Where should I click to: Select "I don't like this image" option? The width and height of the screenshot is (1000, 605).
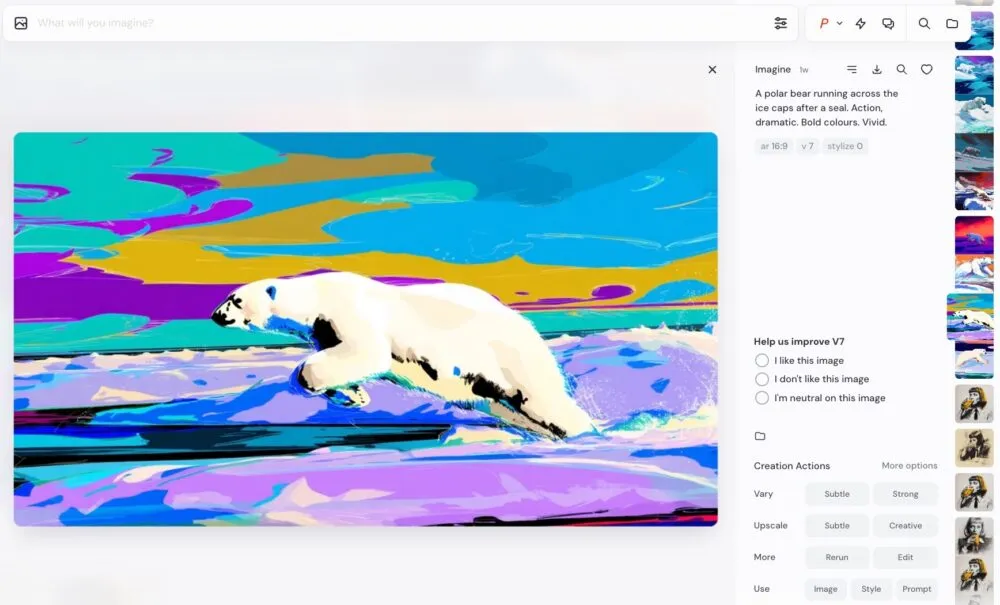coord(762,379)
